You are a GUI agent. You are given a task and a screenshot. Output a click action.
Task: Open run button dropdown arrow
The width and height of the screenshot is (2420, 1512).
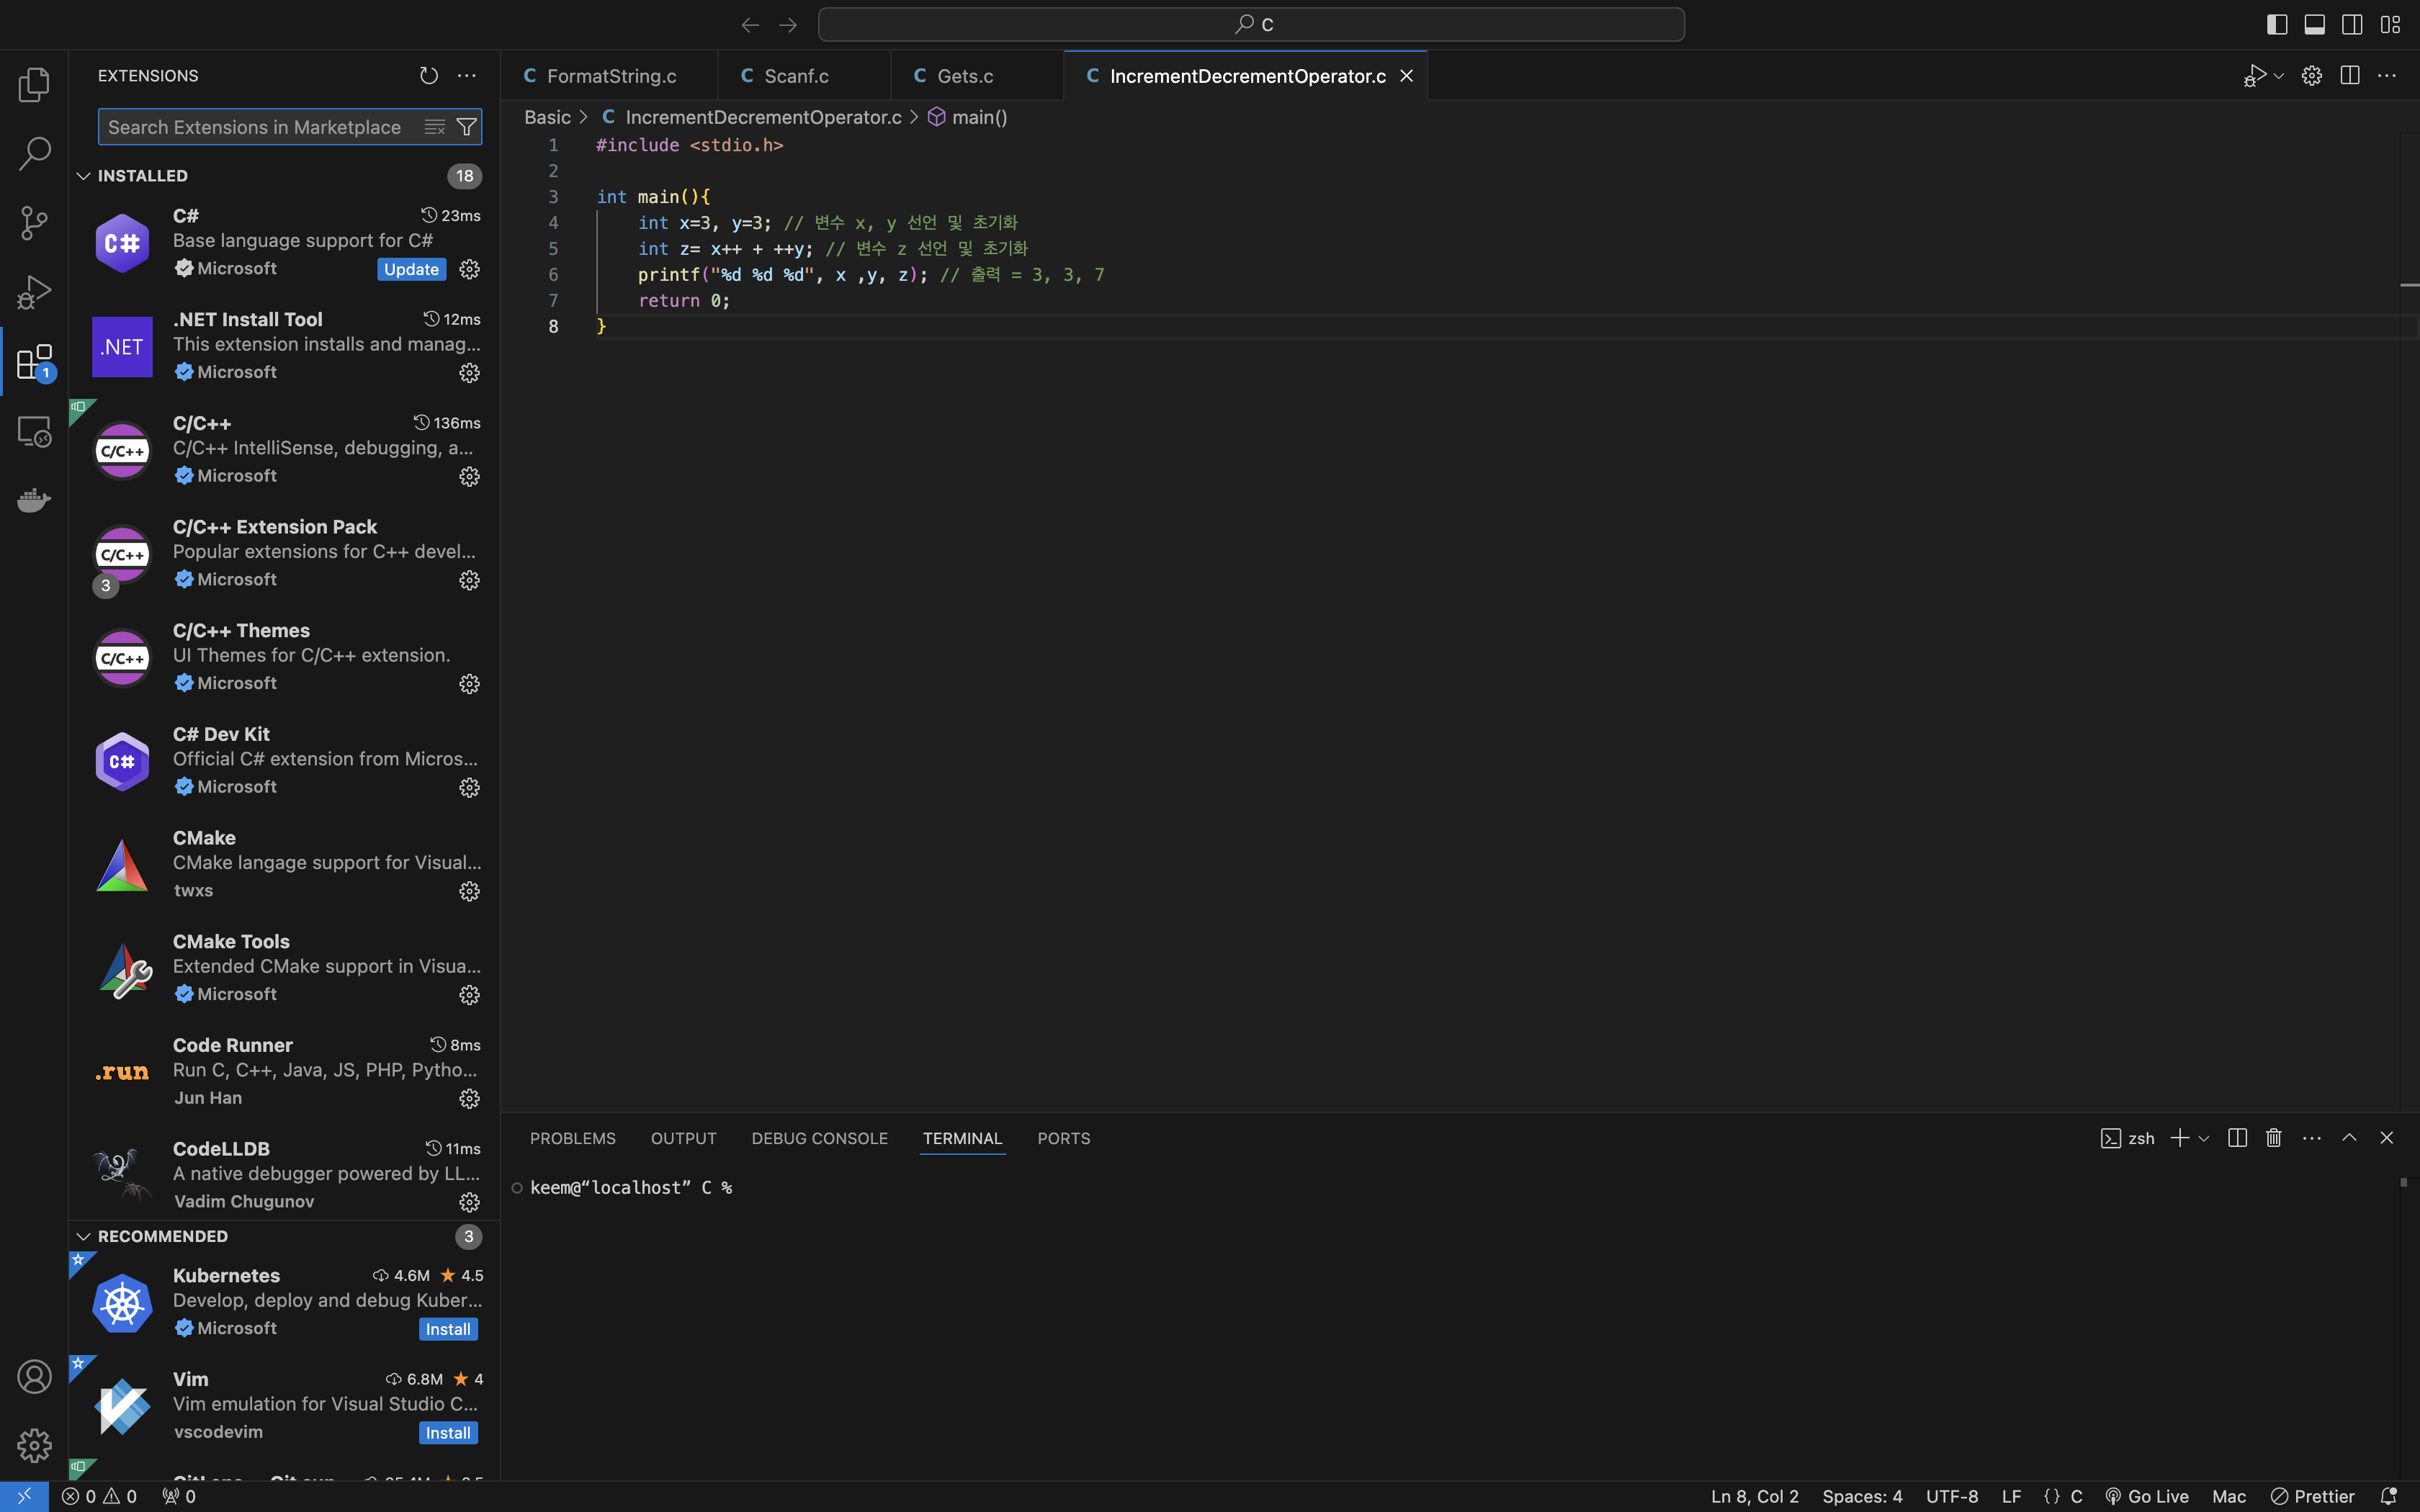(2279, 76)
